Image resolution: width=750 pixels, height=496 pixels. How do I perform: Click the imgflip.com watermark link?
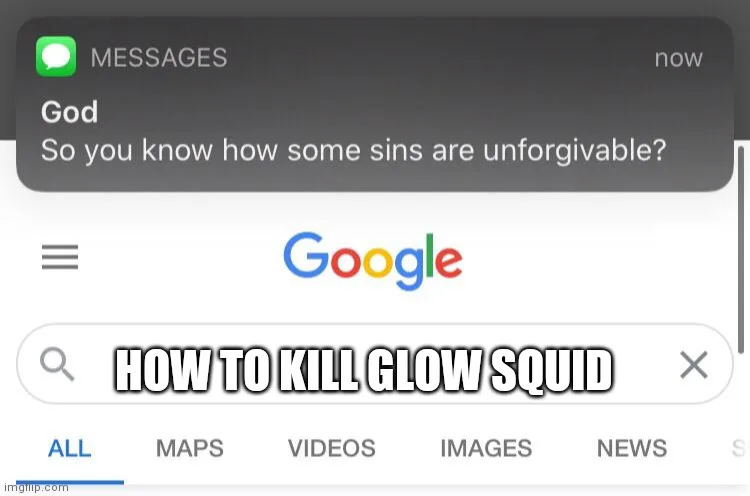[36, 487]
